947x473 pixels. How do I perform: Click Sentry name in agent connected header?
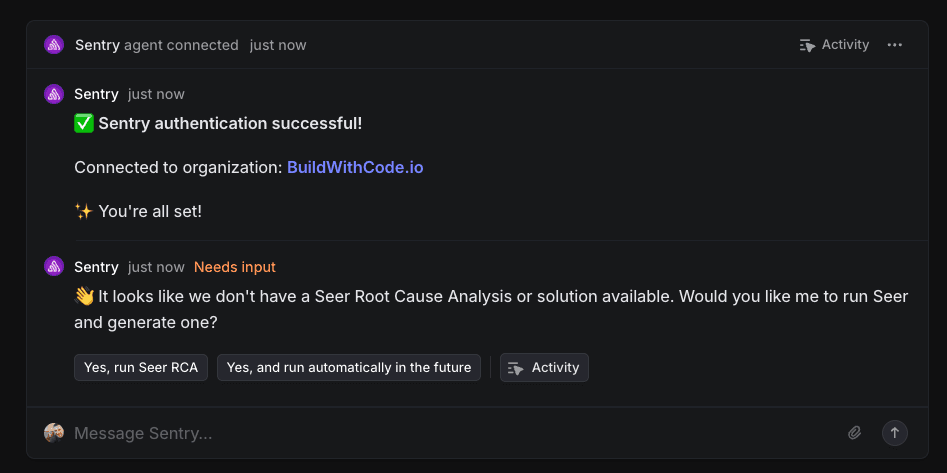click(x=97, y=45)
